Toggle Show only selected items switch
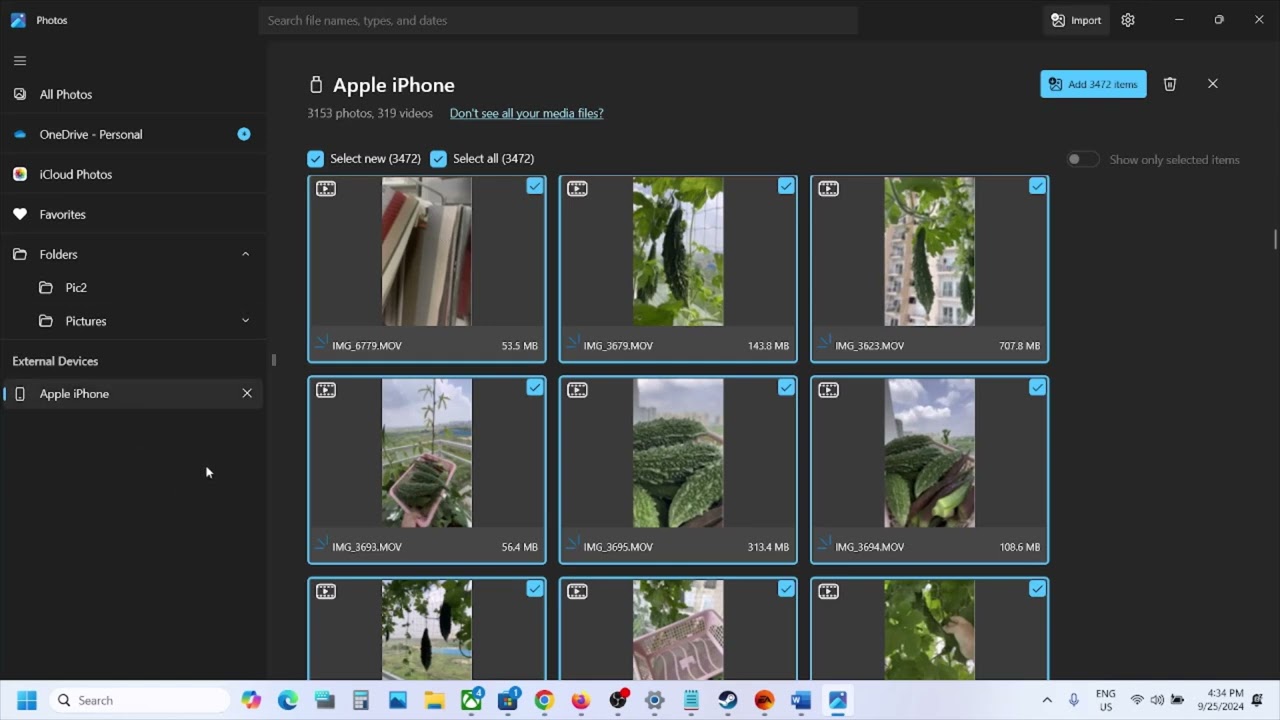 (x=1082, y=159)
